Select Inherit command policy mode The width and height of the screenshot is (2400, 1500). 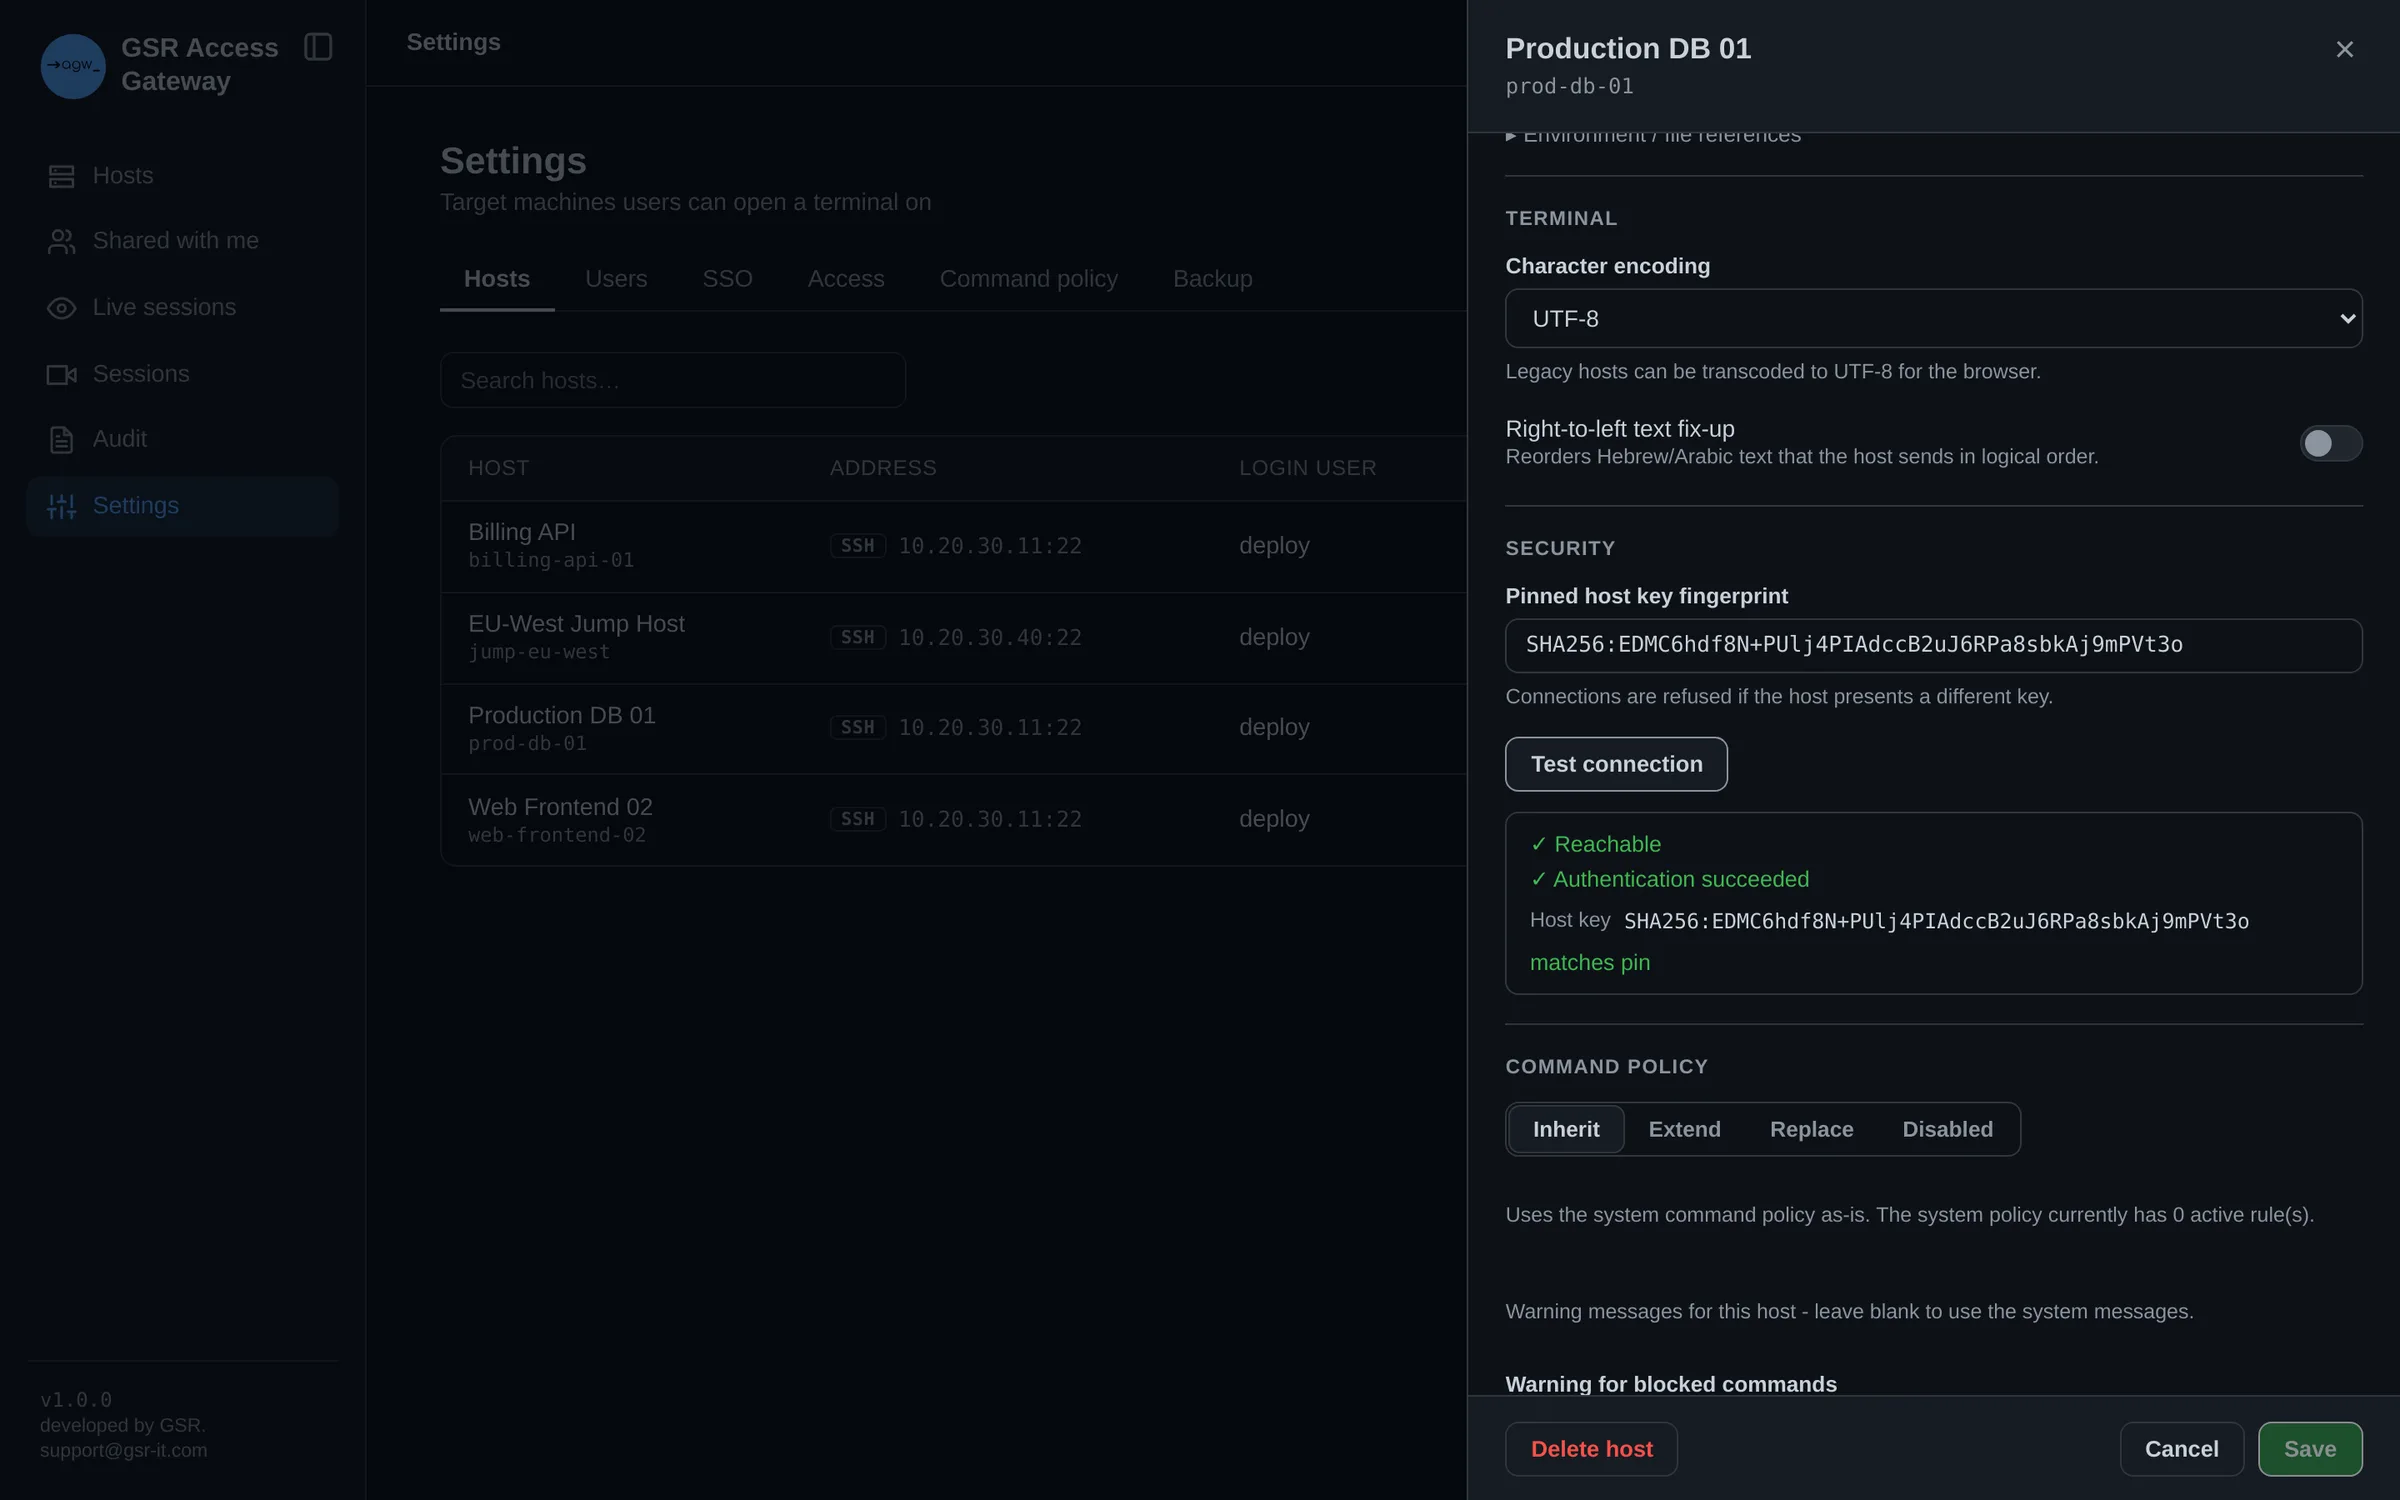tap(1565, 1129)
